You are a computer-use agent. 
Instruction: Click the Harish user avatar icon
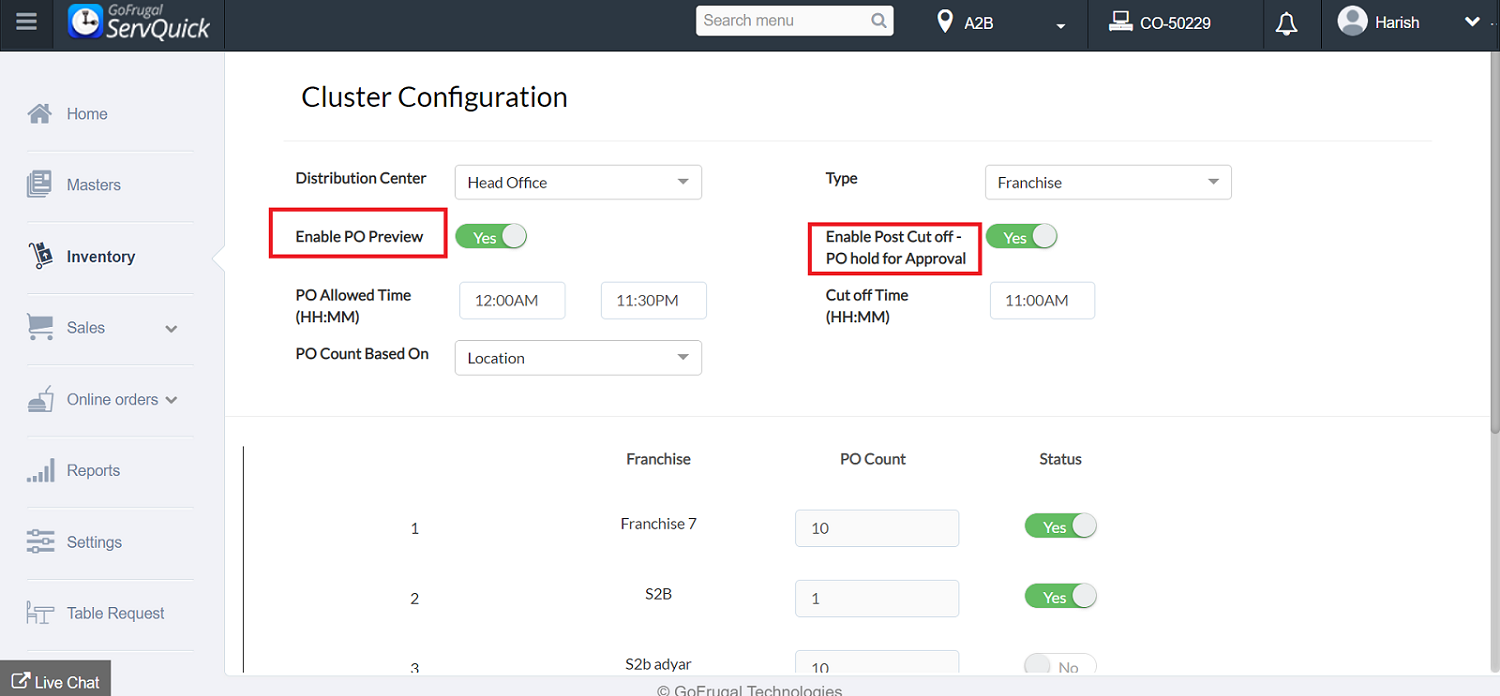point(1352,21)
